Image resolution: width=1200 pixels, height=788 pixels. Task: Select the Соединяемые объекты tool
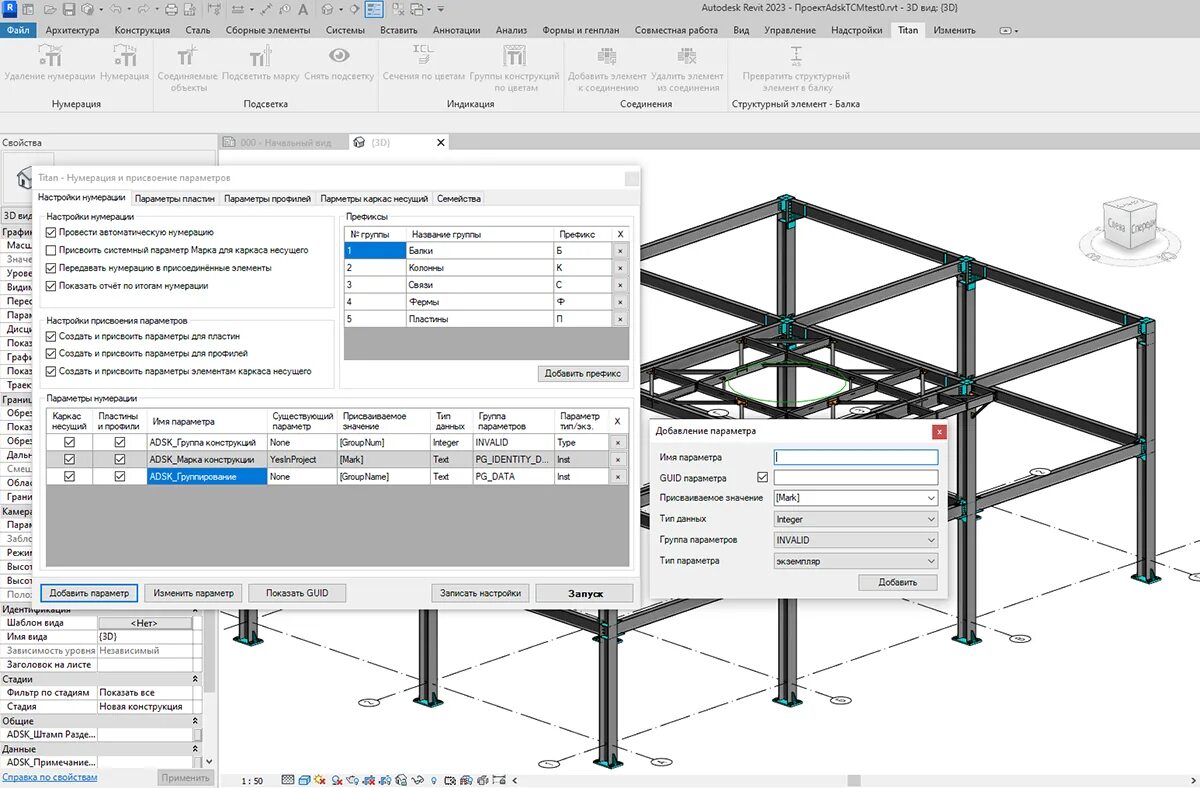point(187,68)
